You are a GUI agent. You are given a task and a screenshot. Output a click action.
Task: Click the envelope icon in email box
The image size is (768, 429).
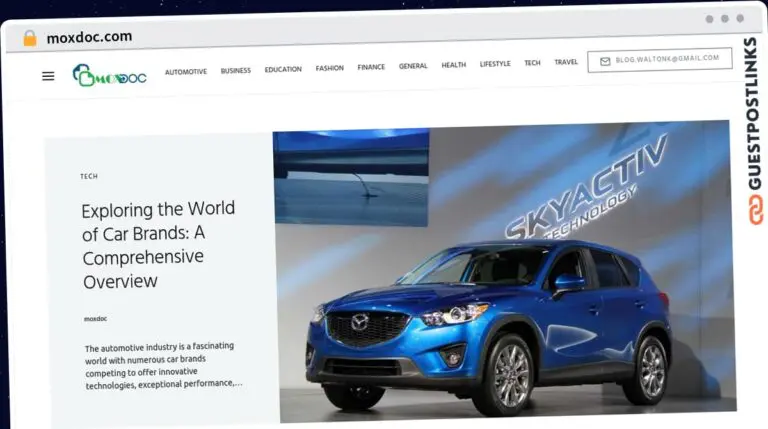coord(605,60)
